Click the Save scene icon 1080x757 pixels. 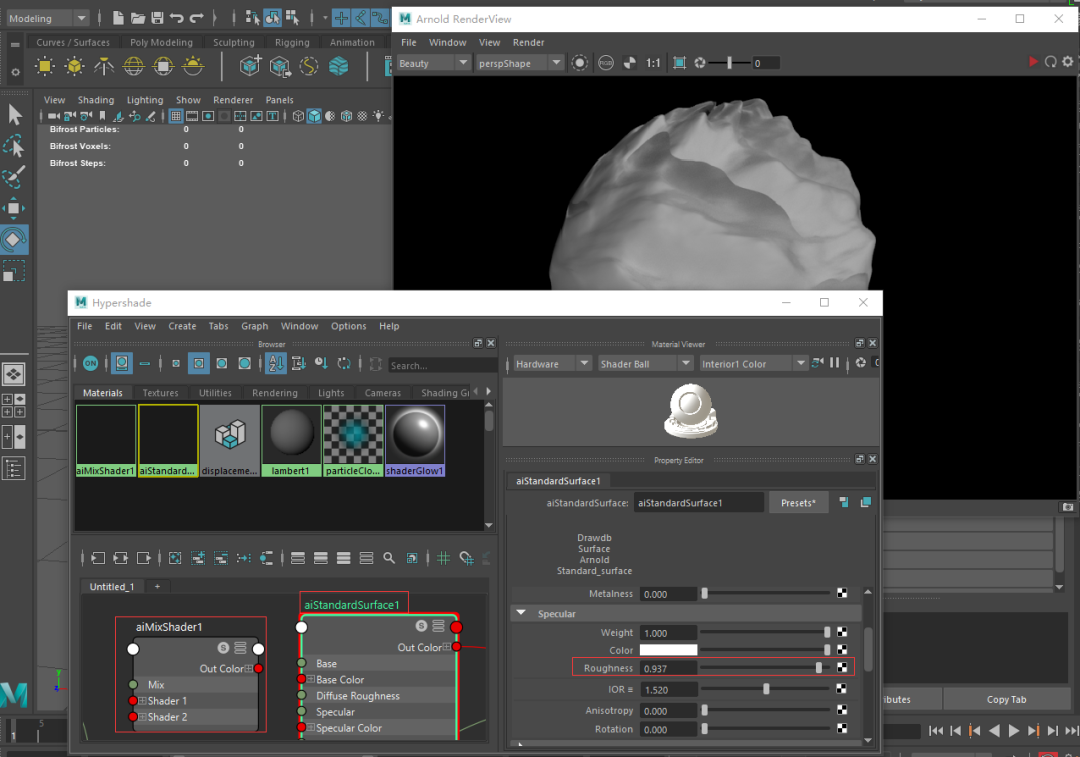click(157, 18)
